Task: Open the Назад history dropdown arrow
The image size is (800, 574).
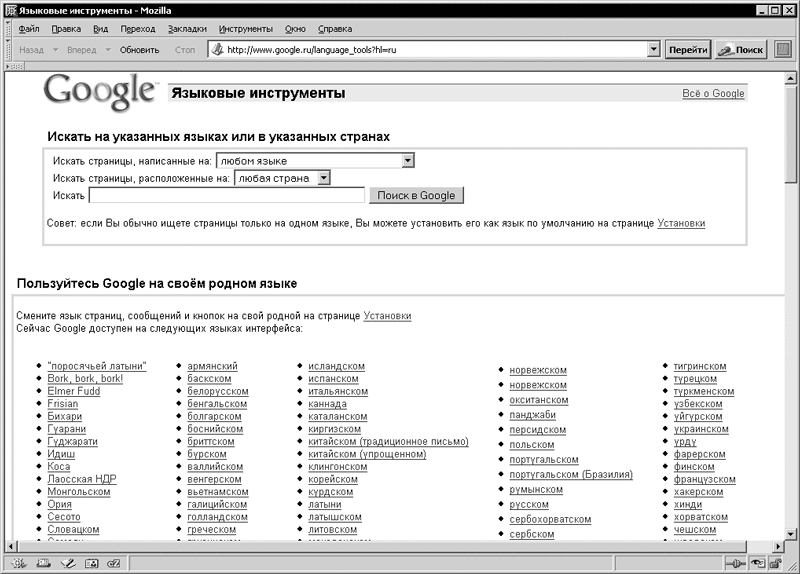Action: (56, 50)
